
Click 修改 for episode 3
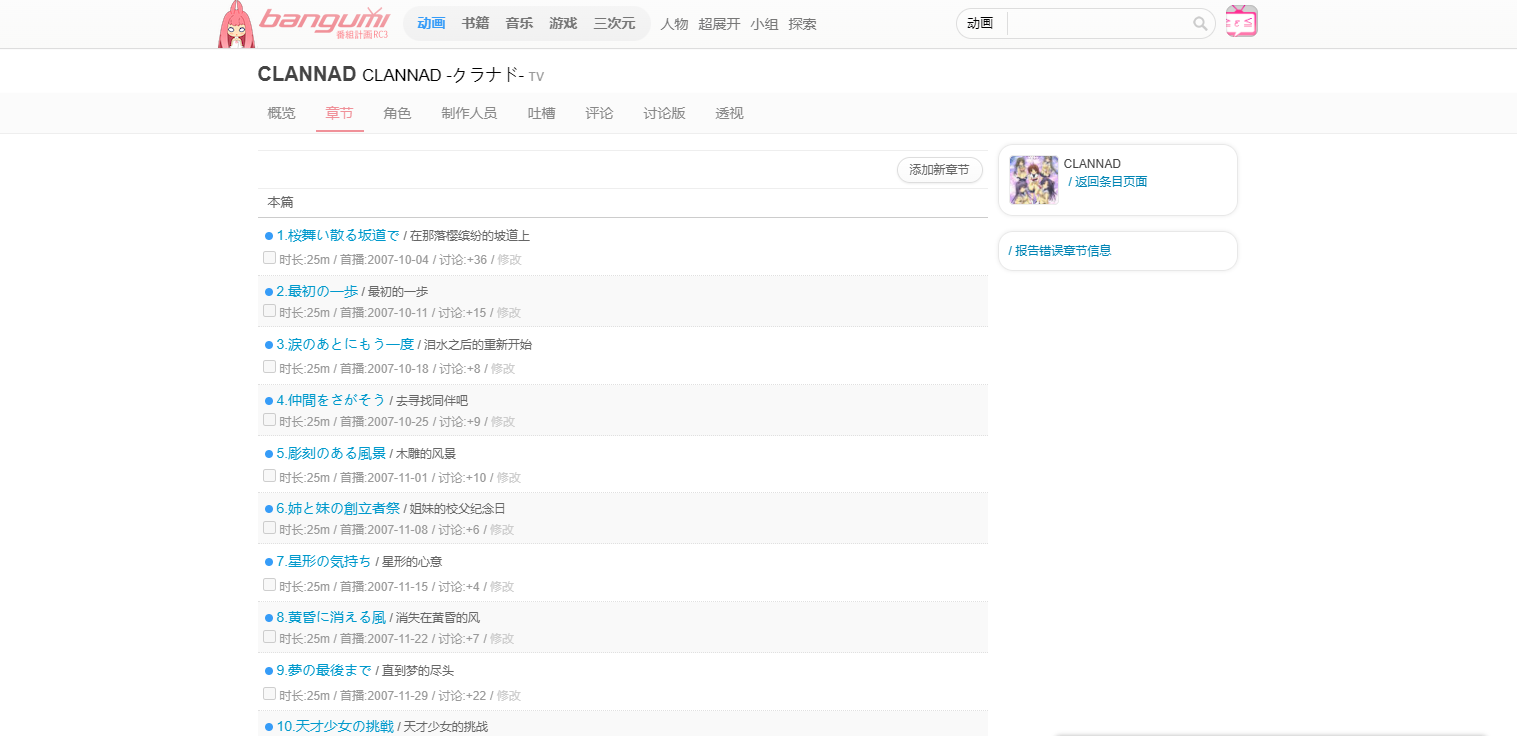click(502, 369)
